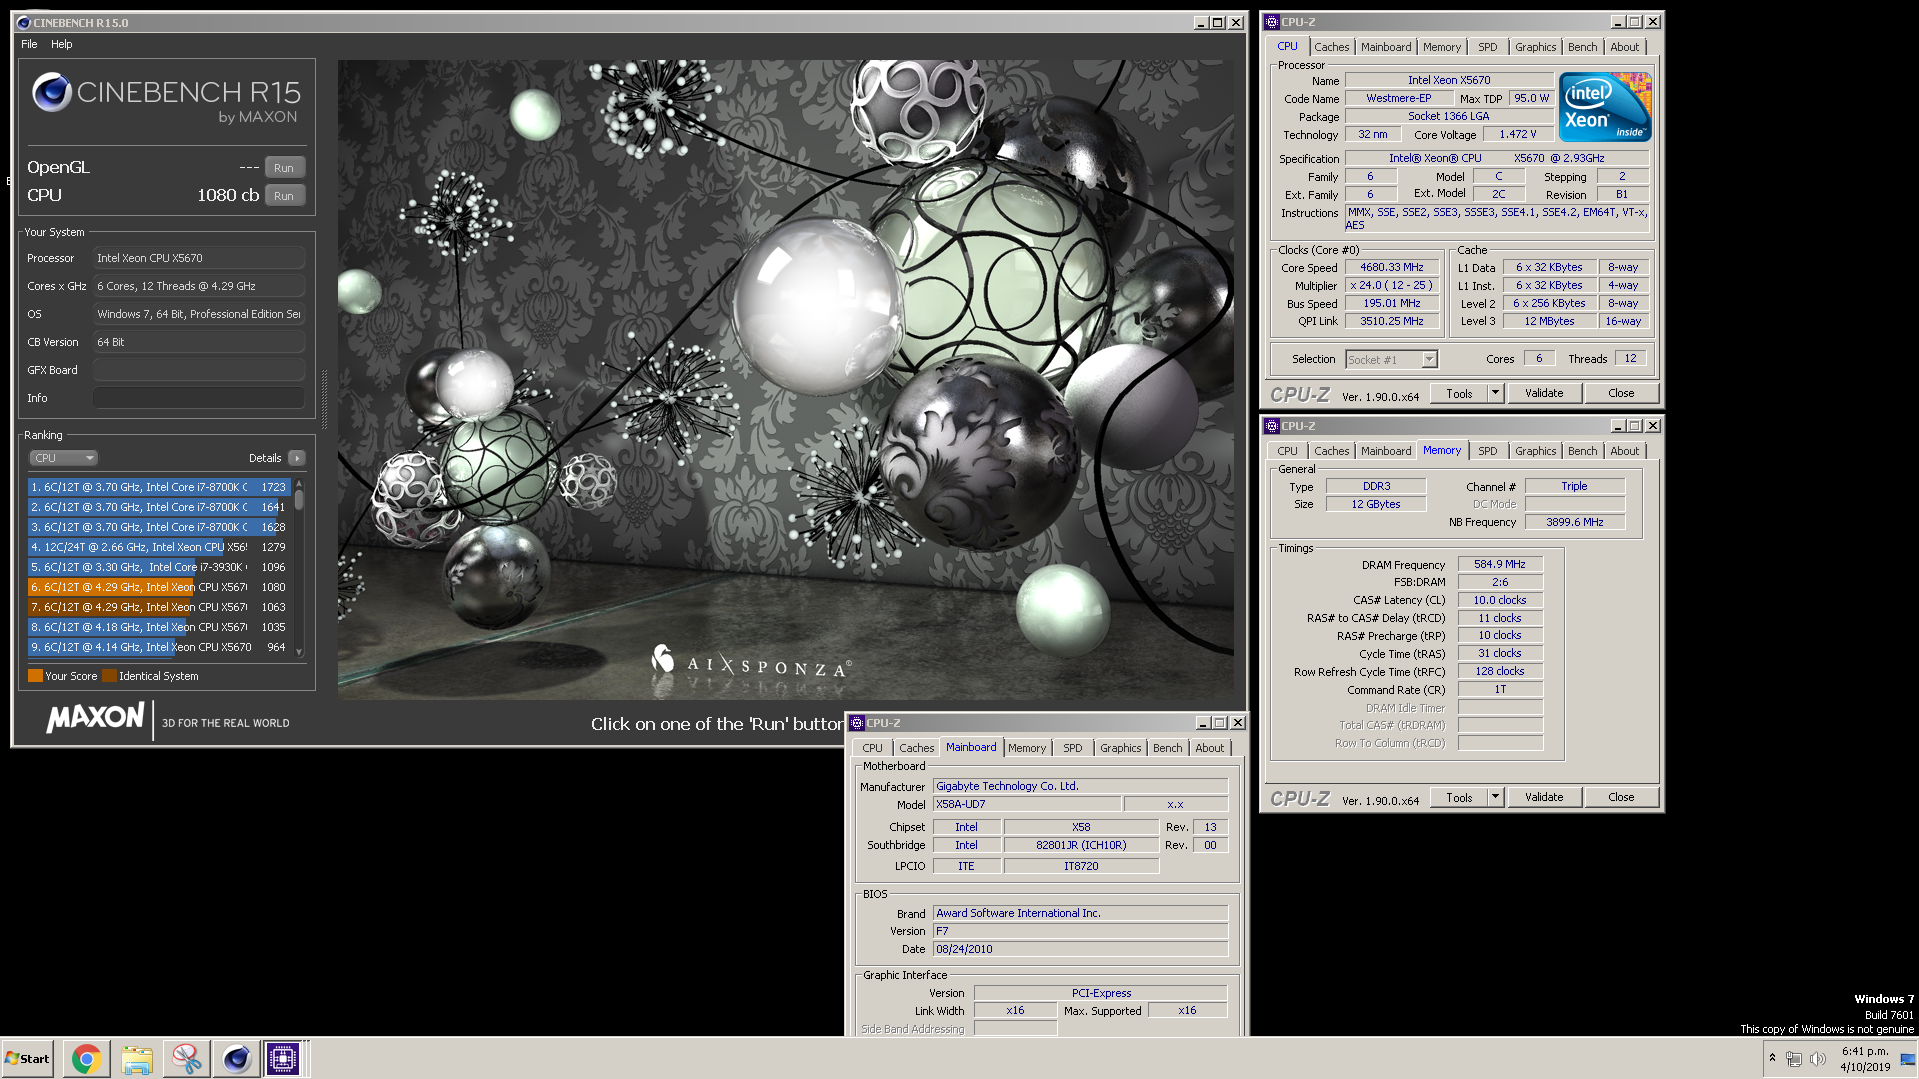Open Graphics tab in Memory CPU-Z window
Image resolution: width=1919 pixels, height=1079 pixels.
1535,451
